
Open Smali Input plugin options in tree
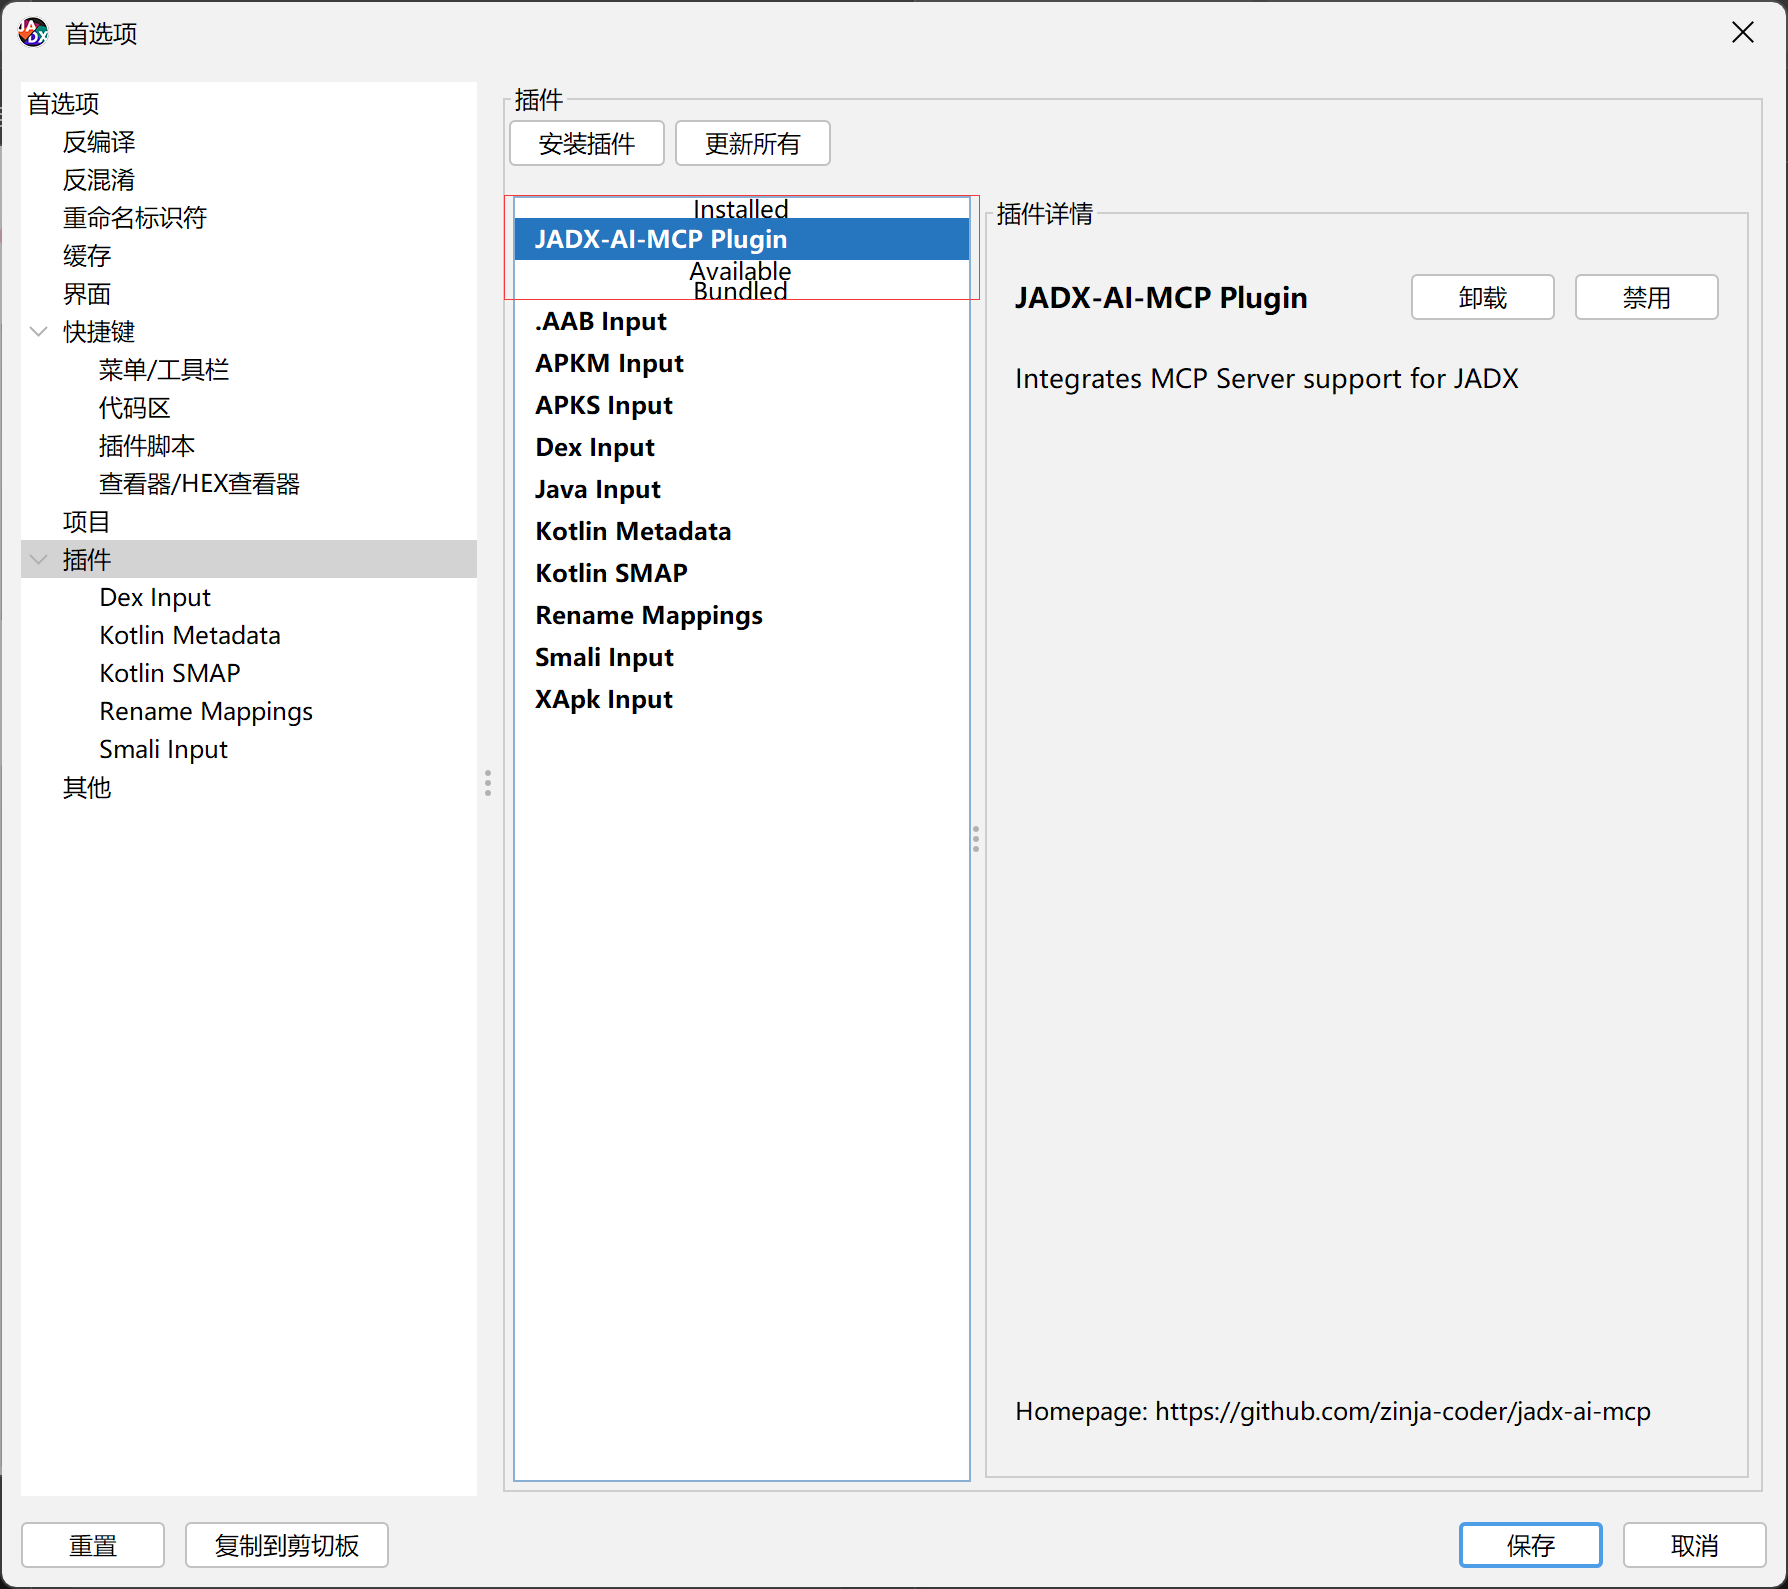[164, 750]
